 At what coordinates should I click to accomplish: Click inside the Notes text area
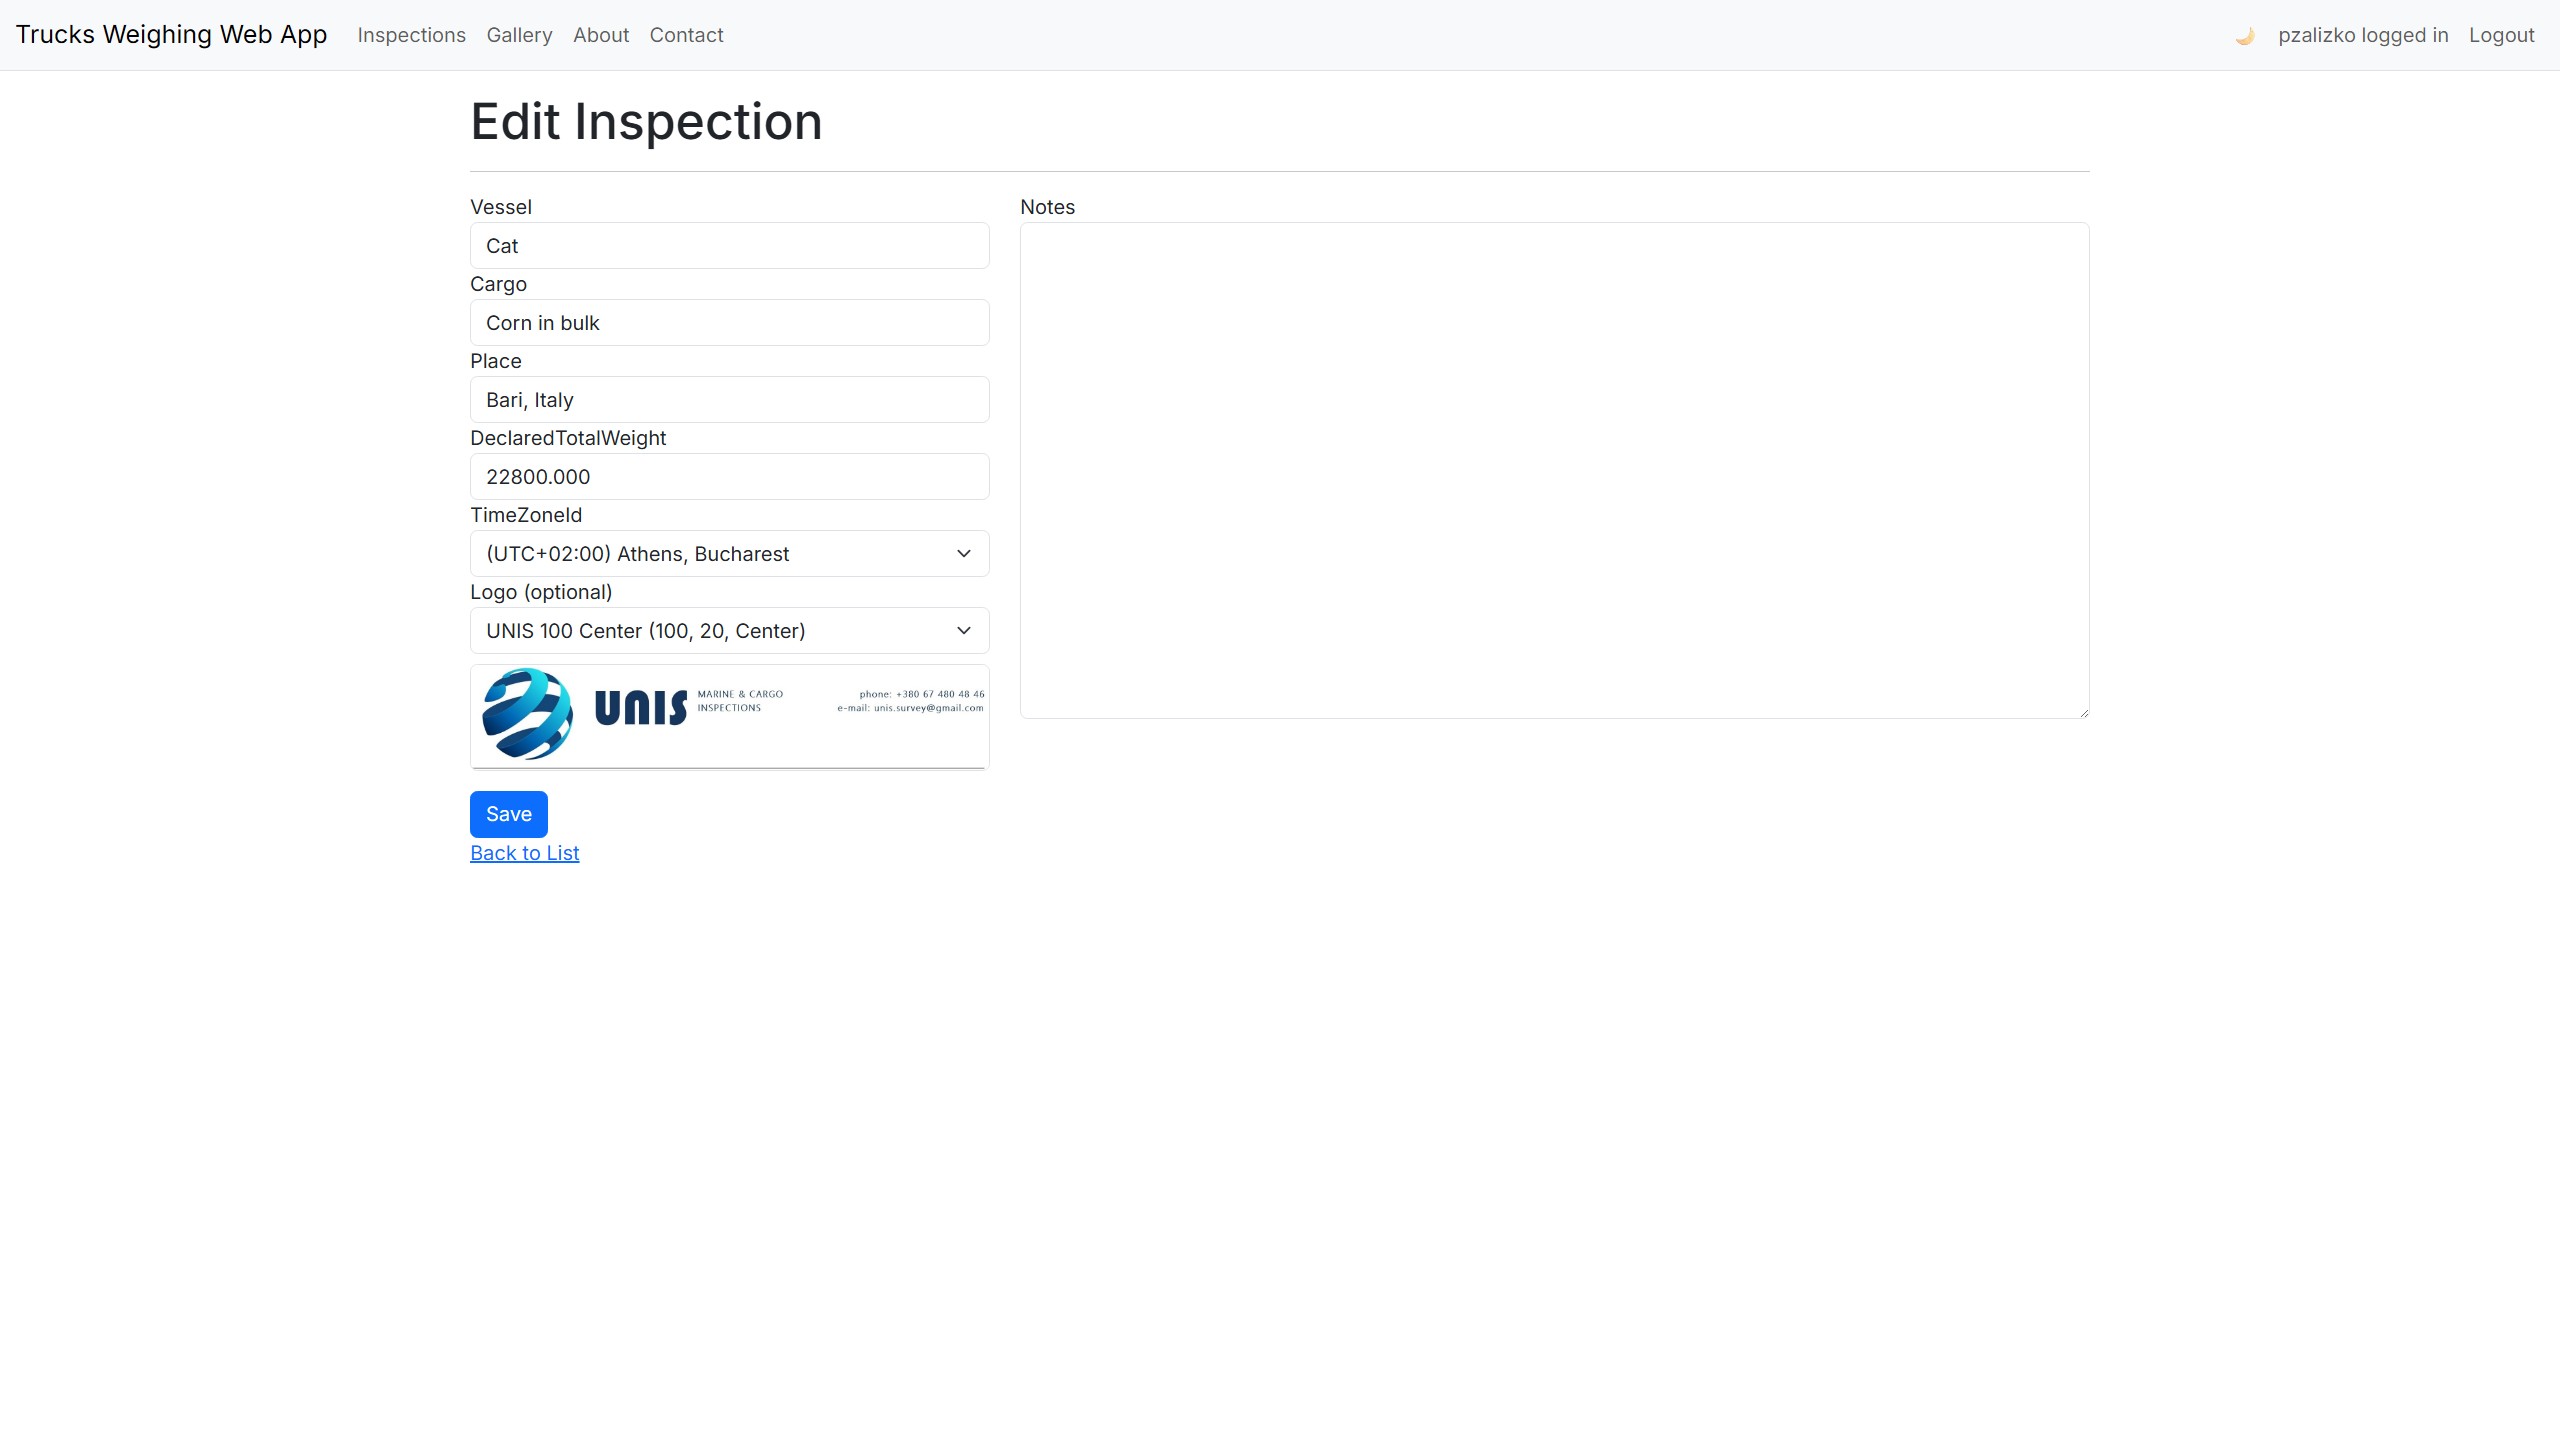click(1554, 470)
